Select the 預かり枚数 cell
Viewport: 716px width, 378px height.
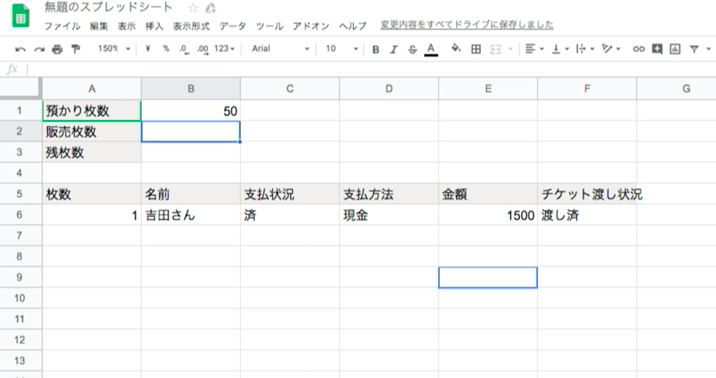pyautogui.click(x=92, y=111)
